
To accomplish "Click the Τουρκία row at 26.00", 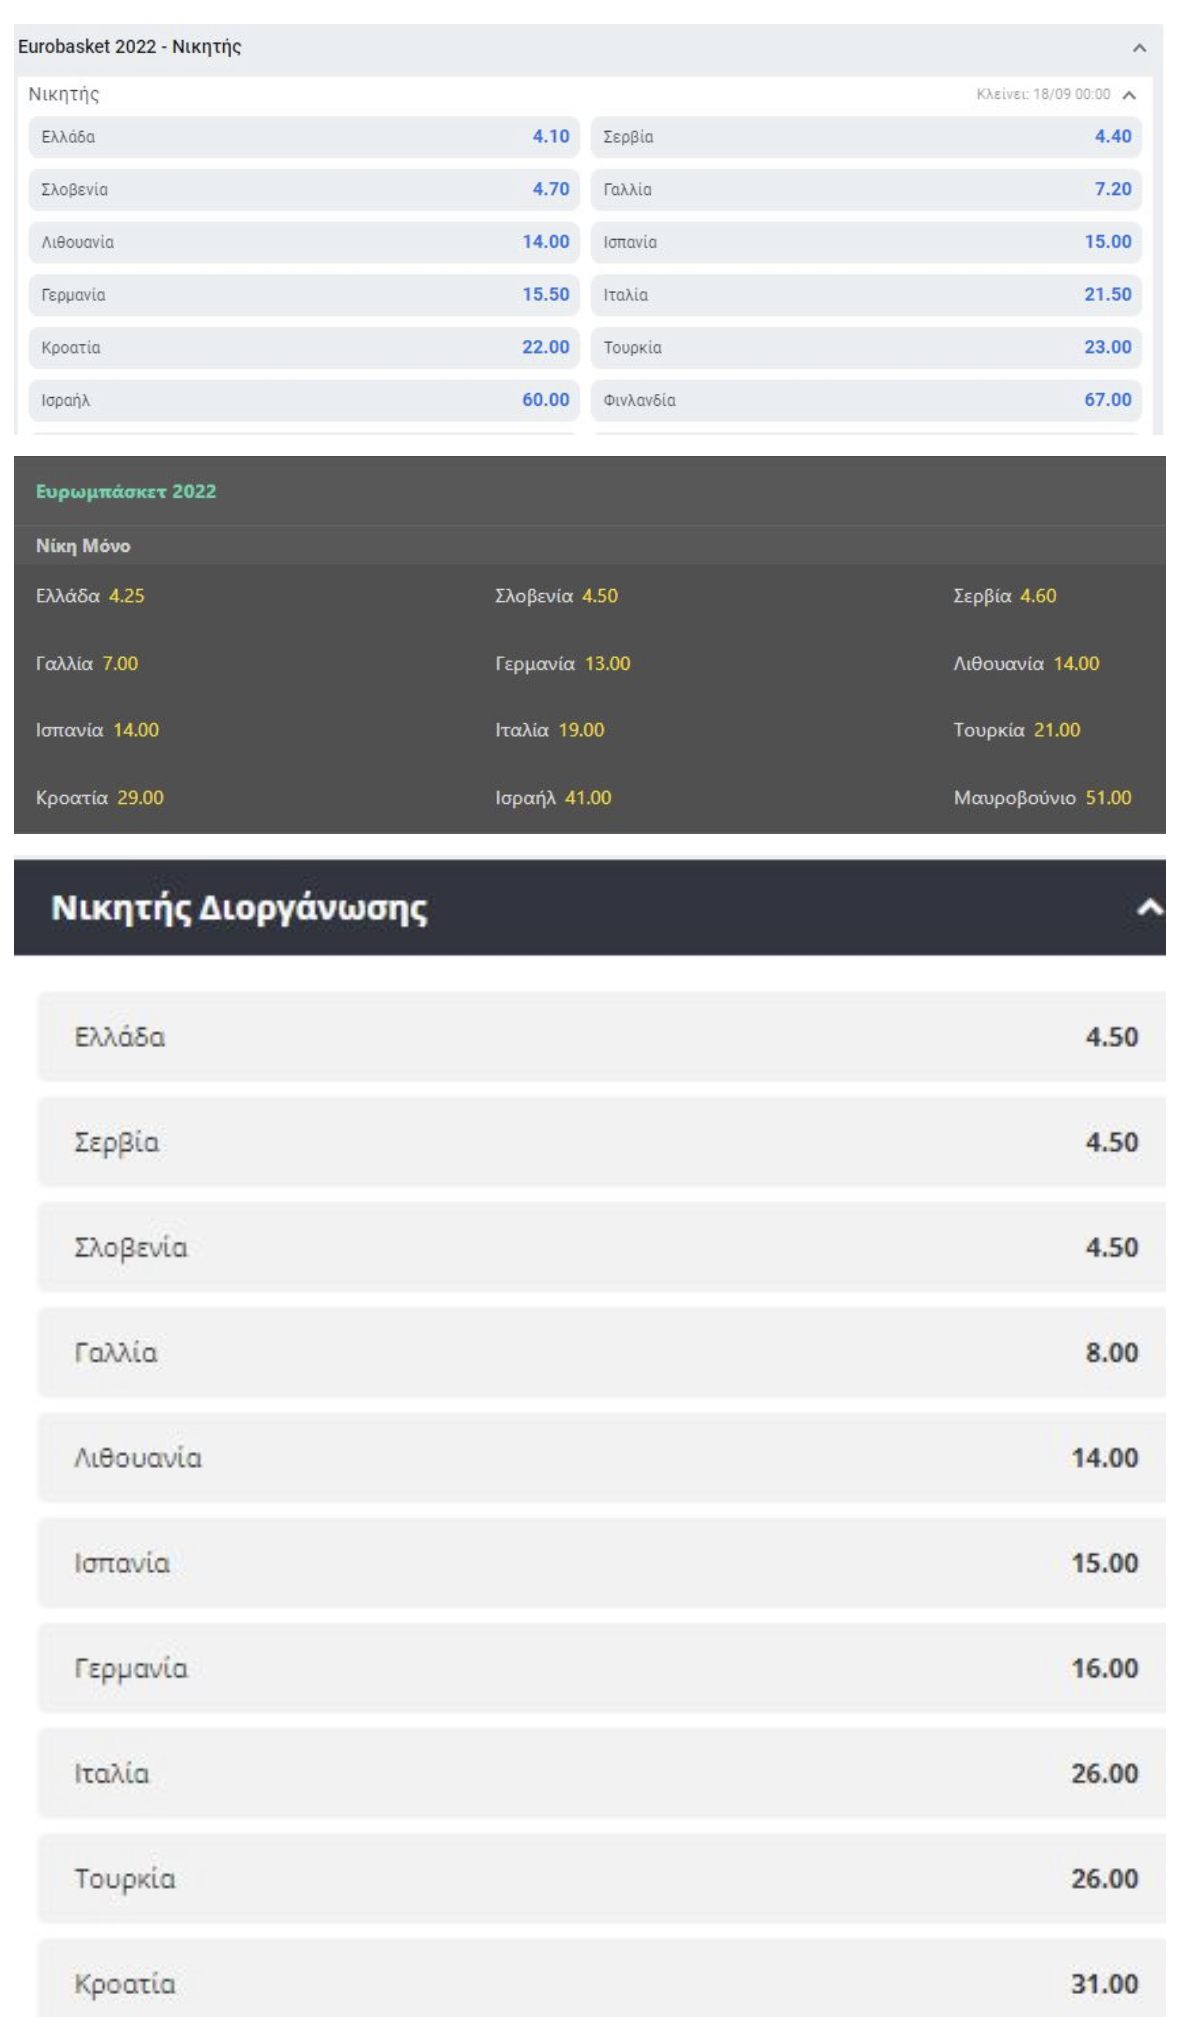I will coord(602,1879).
